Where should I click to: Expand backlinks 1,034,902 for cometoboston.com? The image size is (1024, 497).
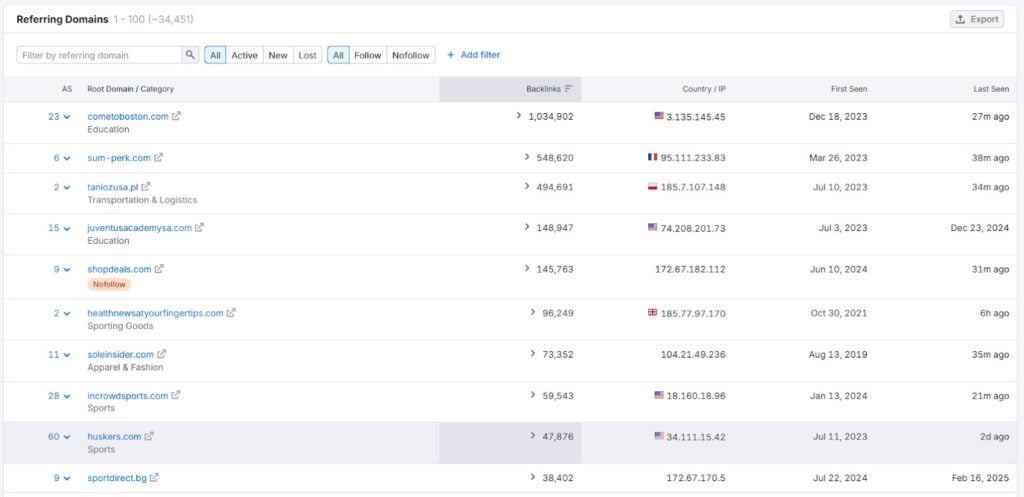coord(545,116)
